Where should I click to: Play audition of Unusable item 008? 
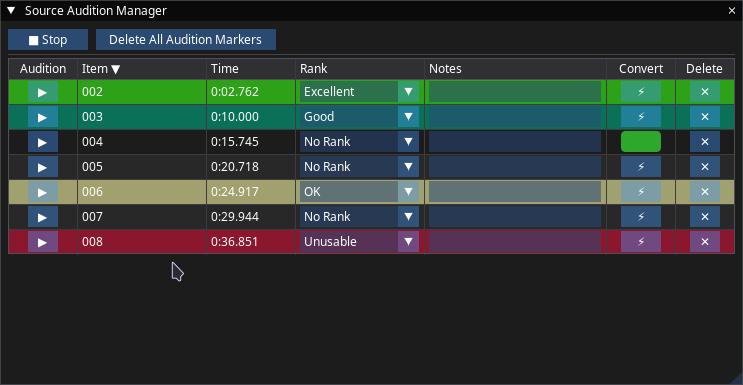43,242
